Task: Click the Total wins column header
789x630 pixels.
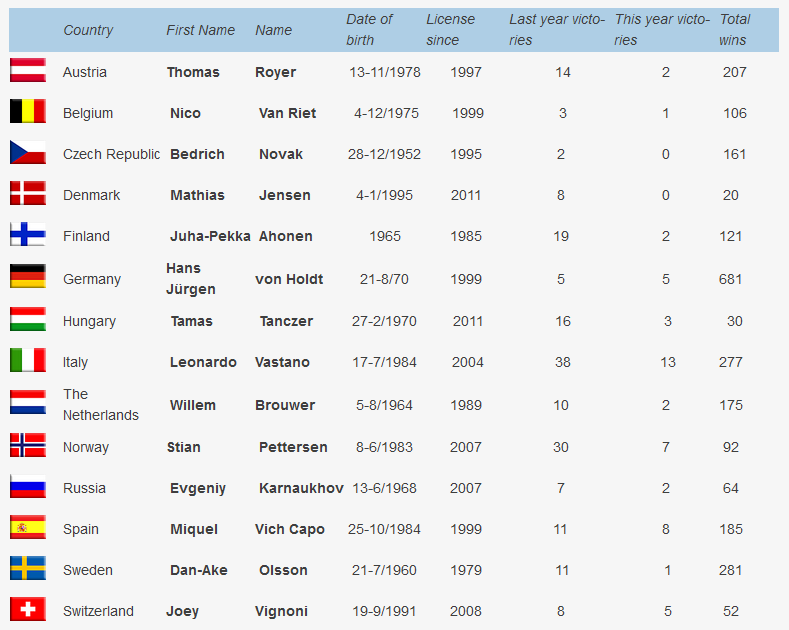Action: pos(735,30)
